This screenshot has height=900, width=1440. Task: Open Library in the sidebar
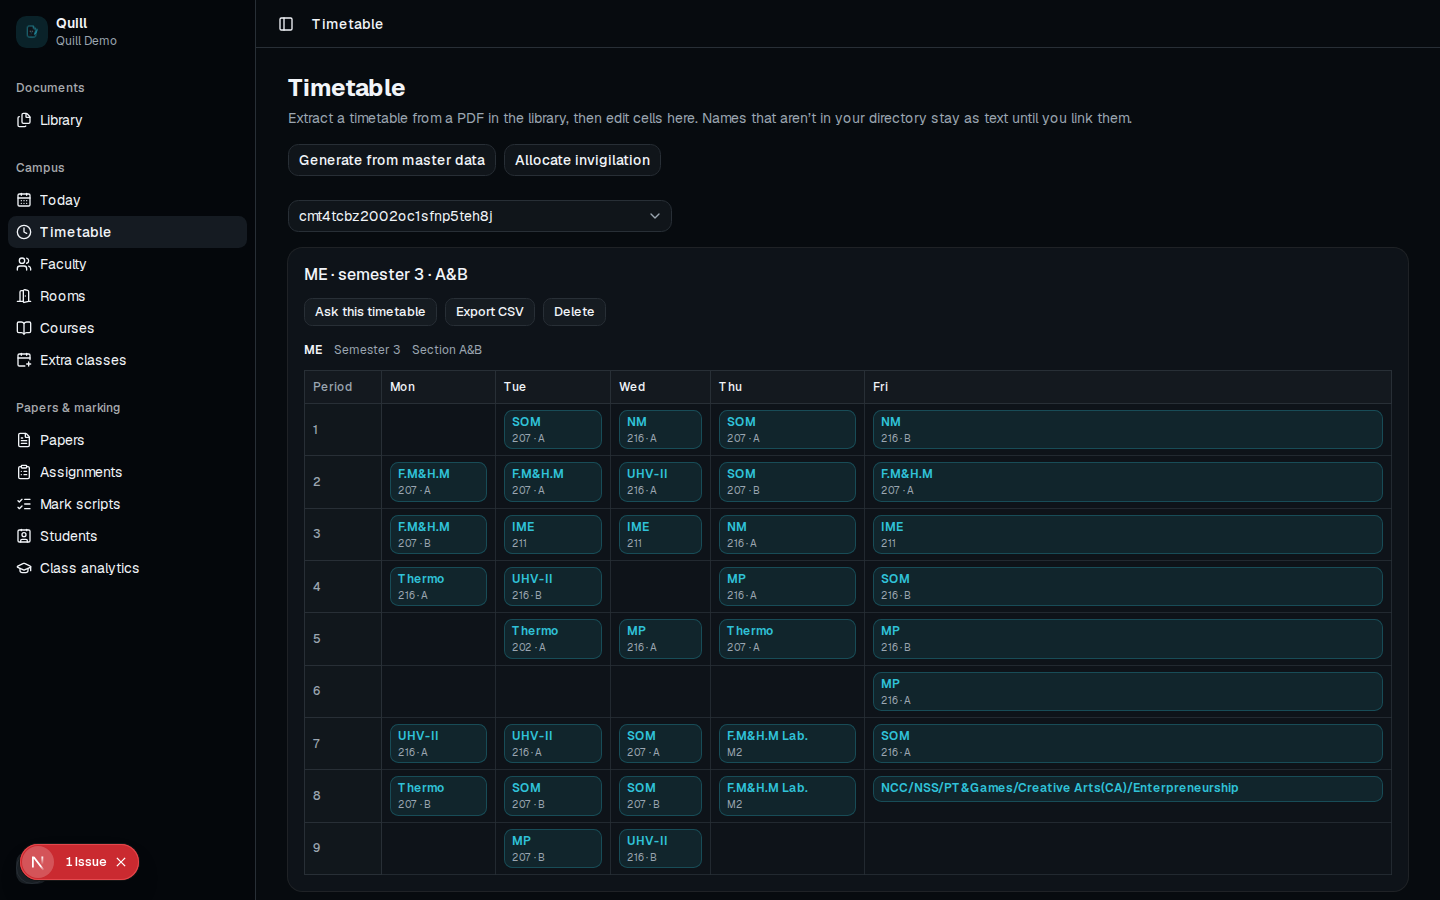128,120
